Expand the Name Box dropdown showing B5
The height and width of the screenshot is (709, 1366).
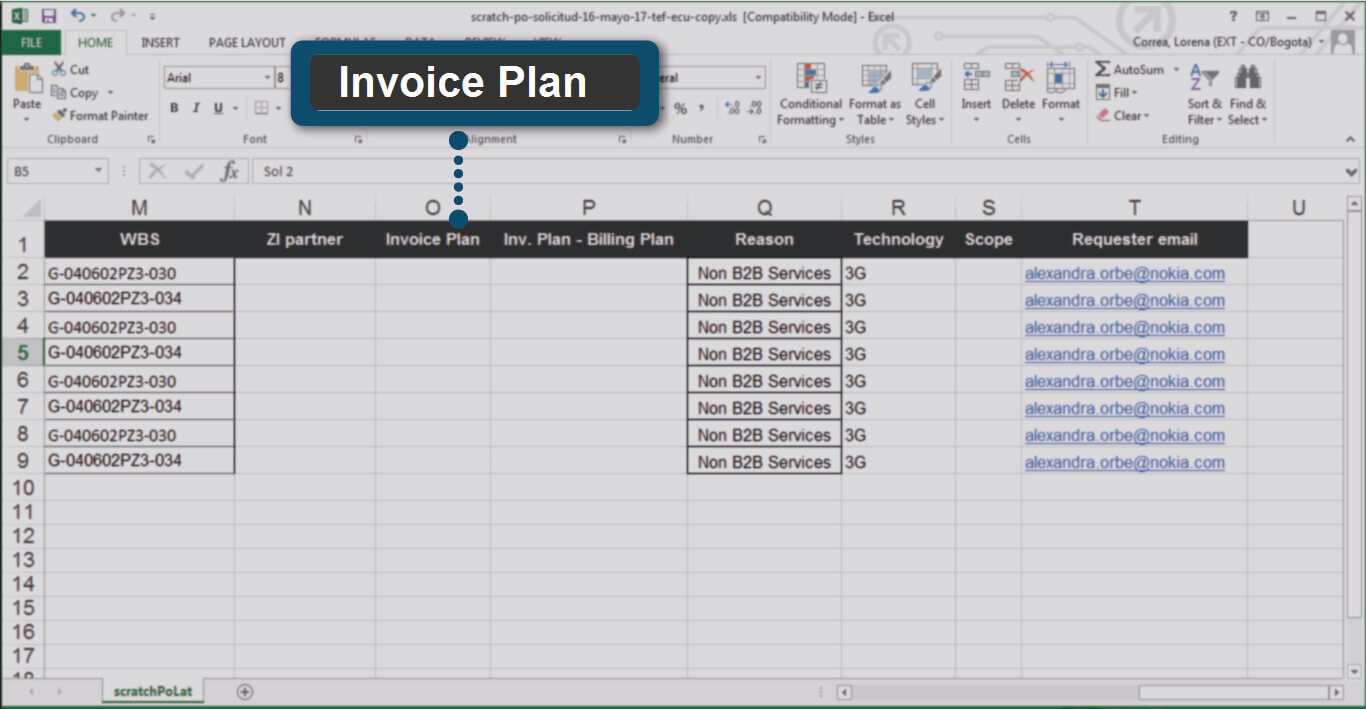click(x=98, y=171)
